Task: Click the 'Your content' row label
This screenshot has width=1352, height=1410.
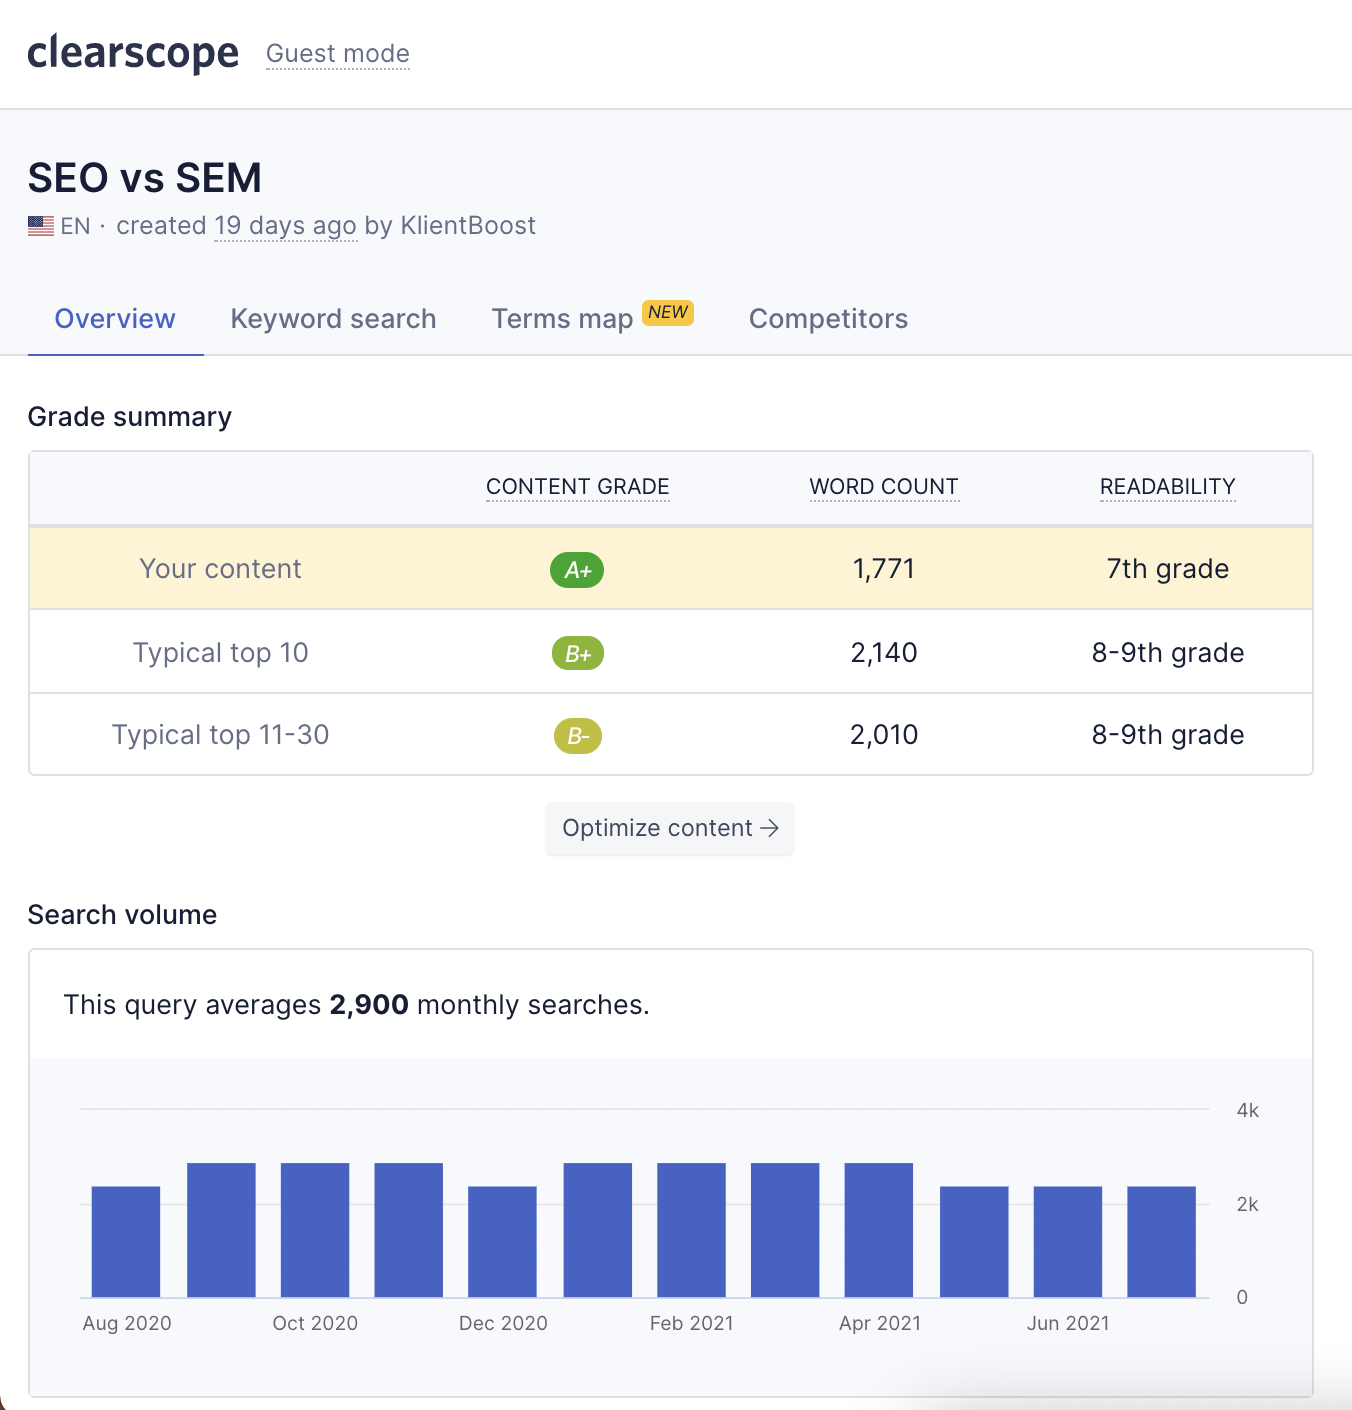Action: [x=220, y=569]
